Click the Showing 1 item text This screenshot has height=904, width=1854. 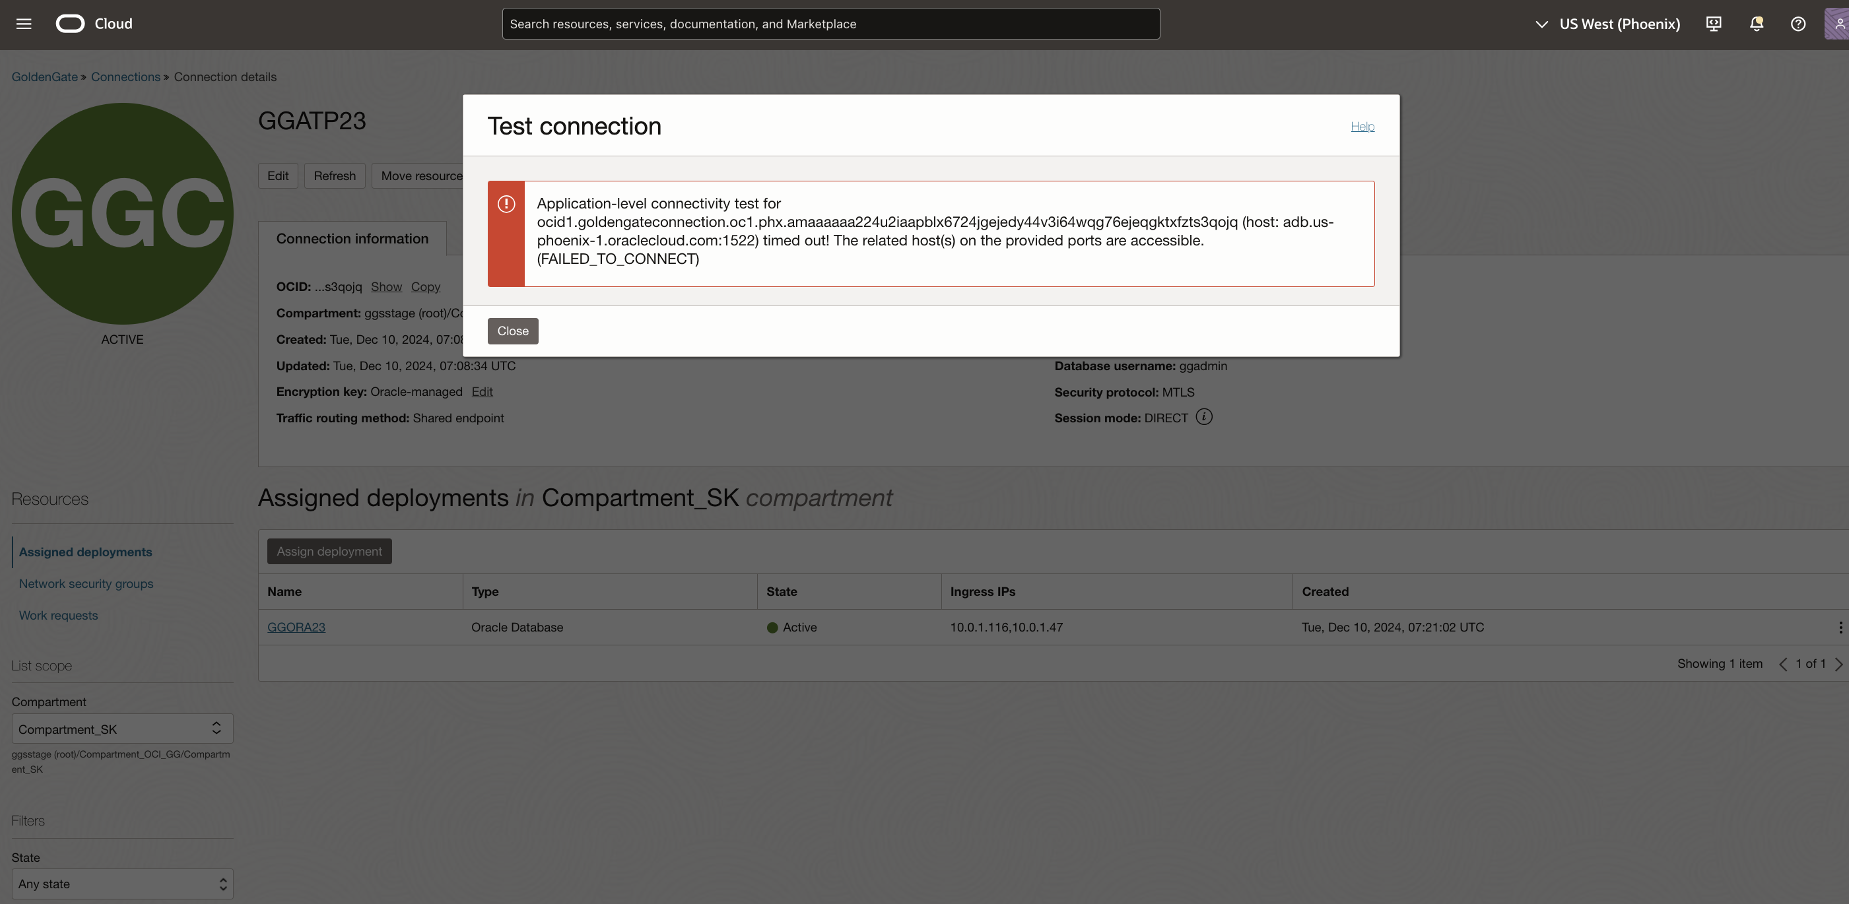[1720, 664]
